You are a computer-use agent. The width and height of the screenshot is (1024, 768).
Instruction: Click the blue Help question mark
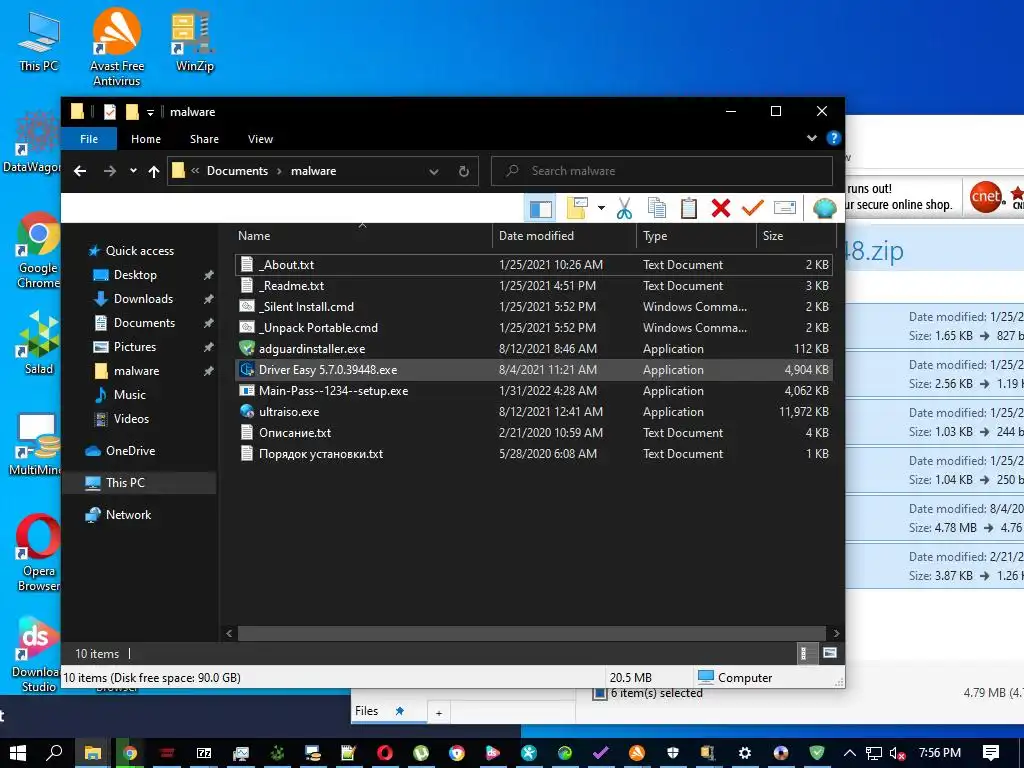point(833,138)
